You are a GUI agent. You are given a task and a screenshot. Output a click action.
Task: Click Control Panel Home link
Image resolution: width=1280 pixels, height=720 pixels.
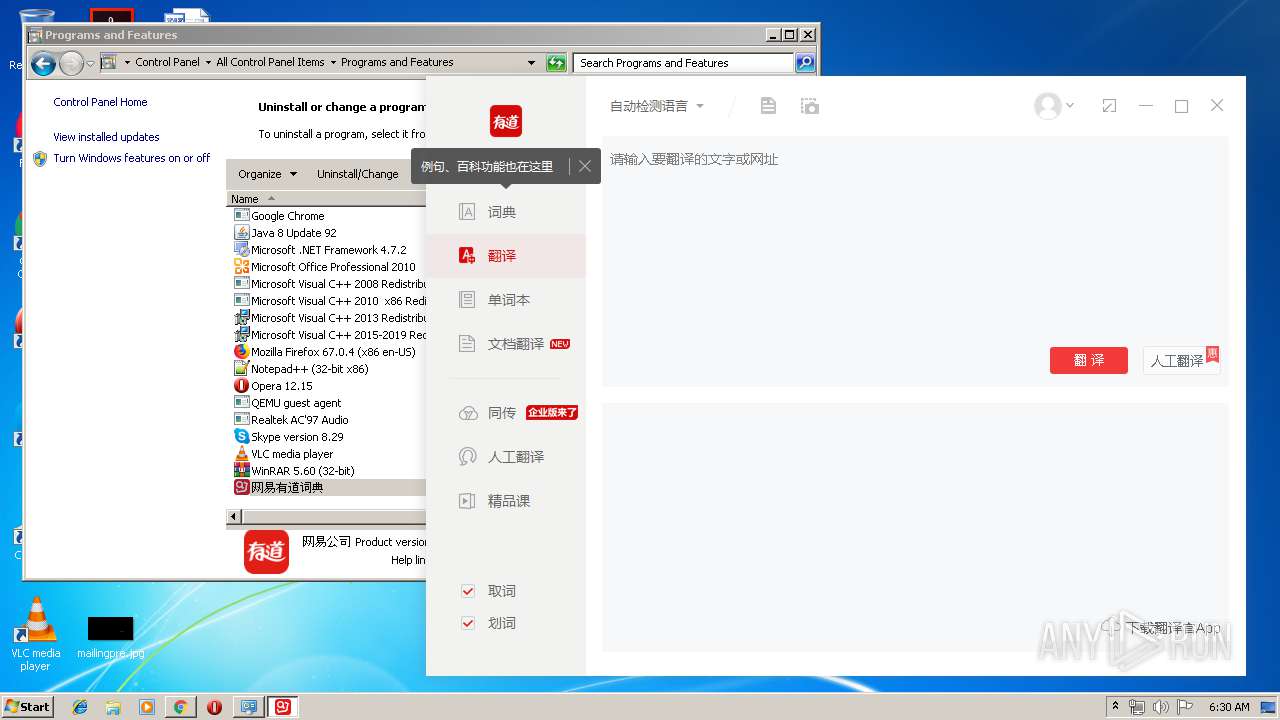click(100, 102)
